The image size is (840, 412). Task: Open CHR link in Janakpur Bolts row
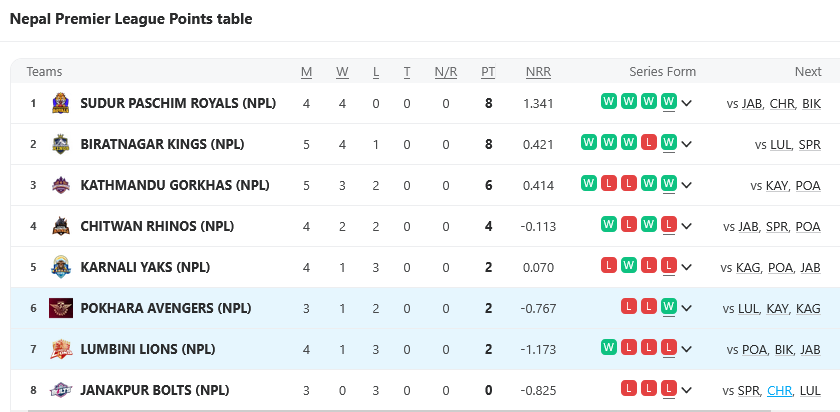(779, 390)
